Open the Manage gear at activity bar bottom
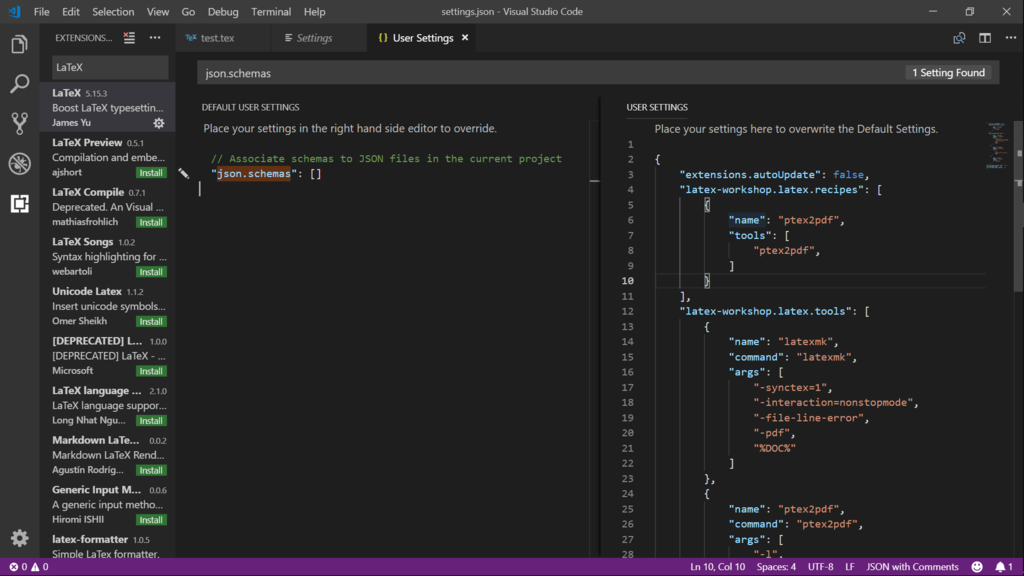Image resolution: width=1024 pixels, height=576 pixels. 20,537
